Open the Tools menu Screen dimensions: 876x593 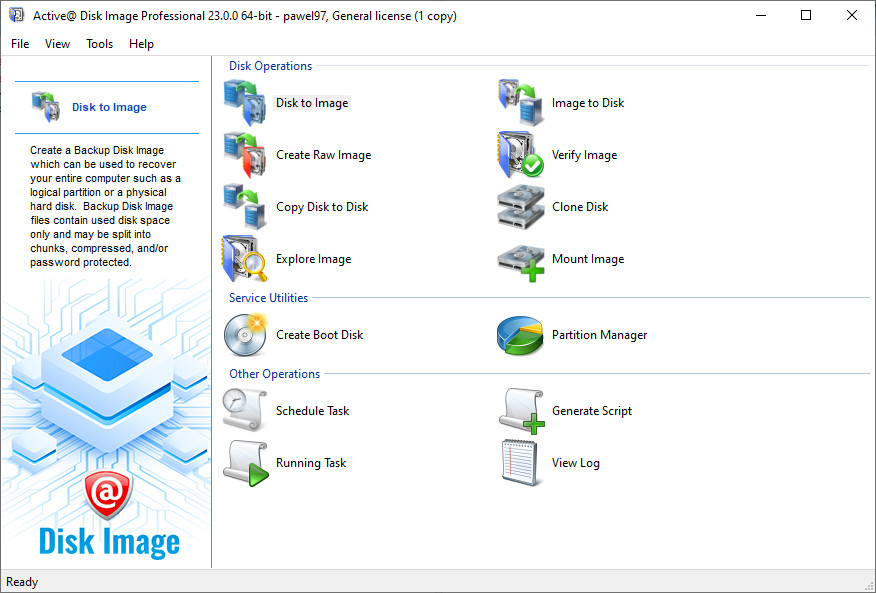coord(99,44)
